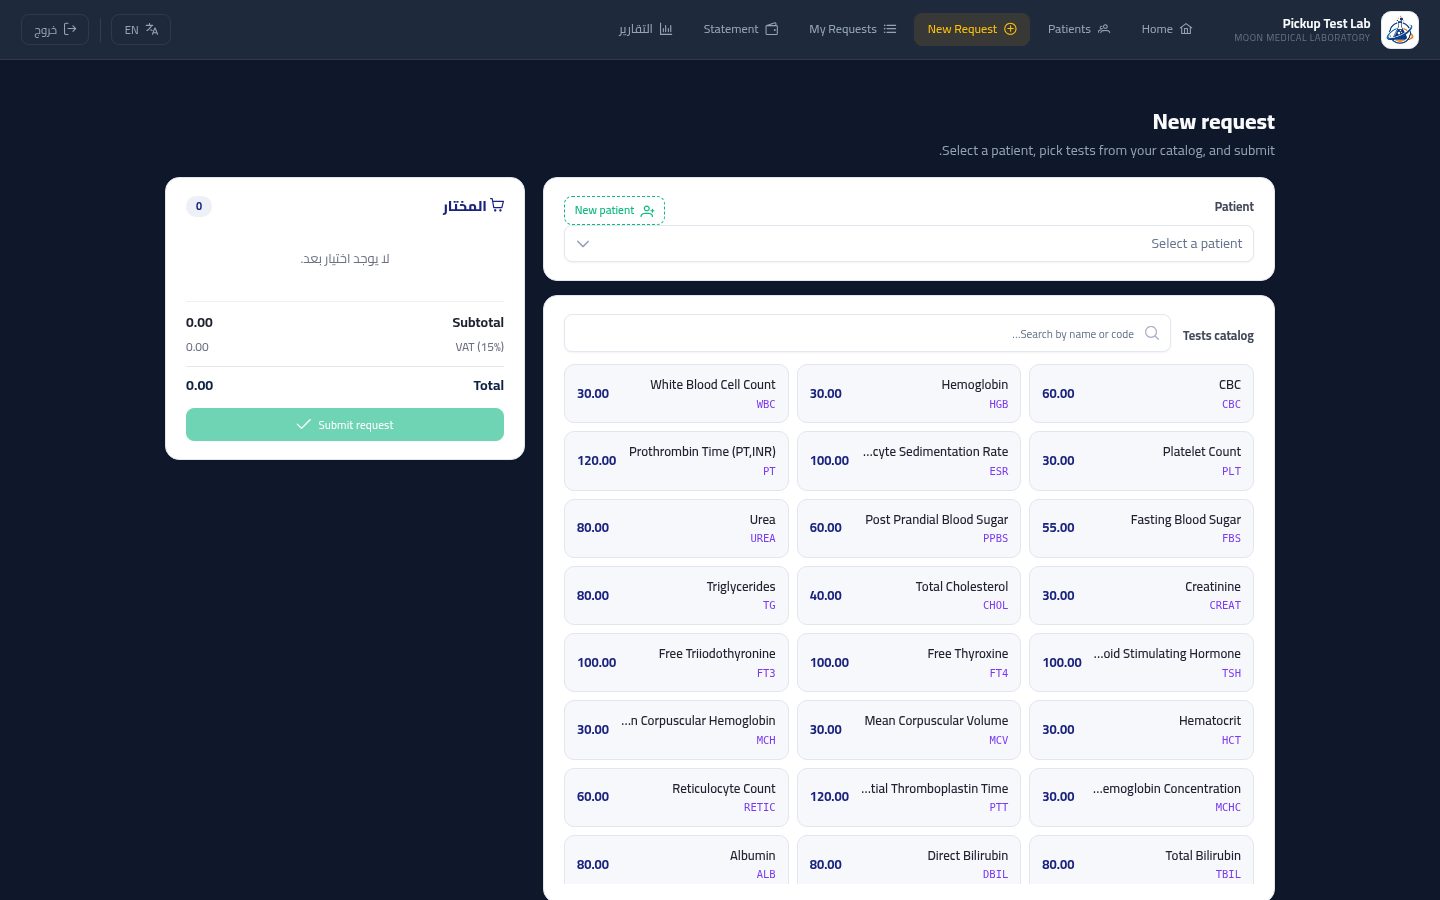Screen dimensions: 1440x900
Task: Add Prothrombin Time (PT,INR) test
Action: coord(676,460)
